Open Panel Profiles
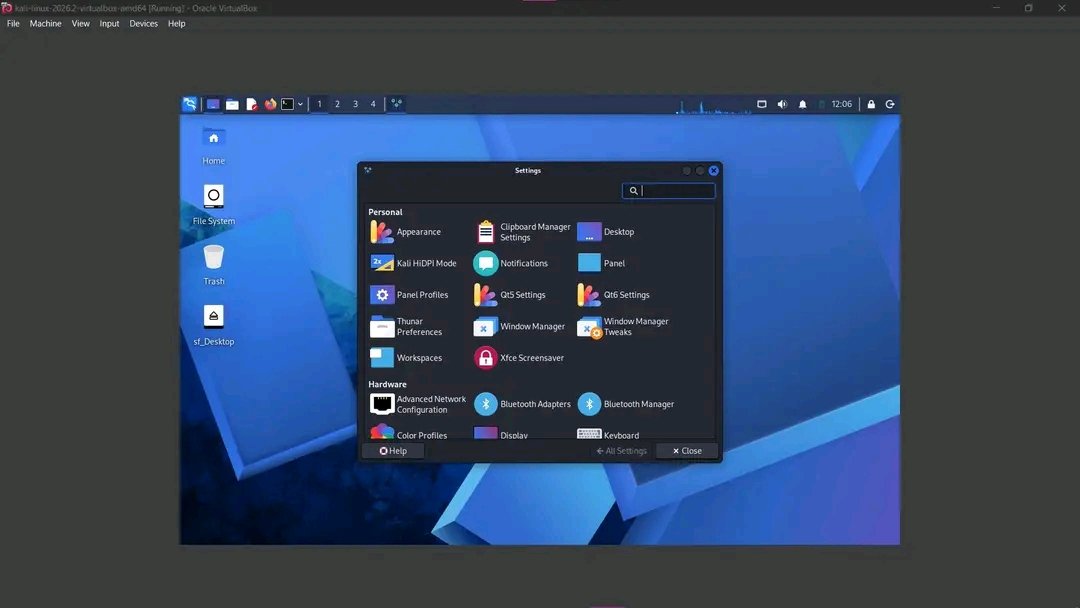The image size is (1080, 608). [409, 295]
